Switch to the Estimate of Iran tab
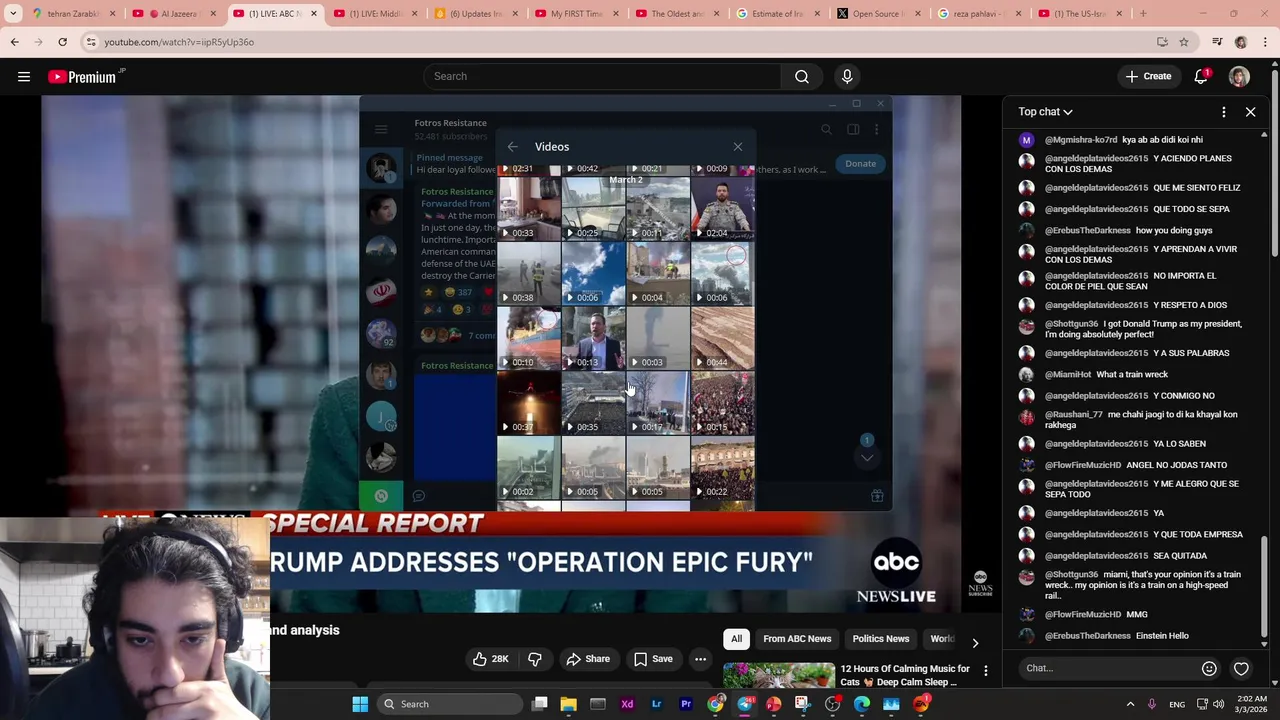The width and height of the screenshot is (1280, 720). coord(778,14)
